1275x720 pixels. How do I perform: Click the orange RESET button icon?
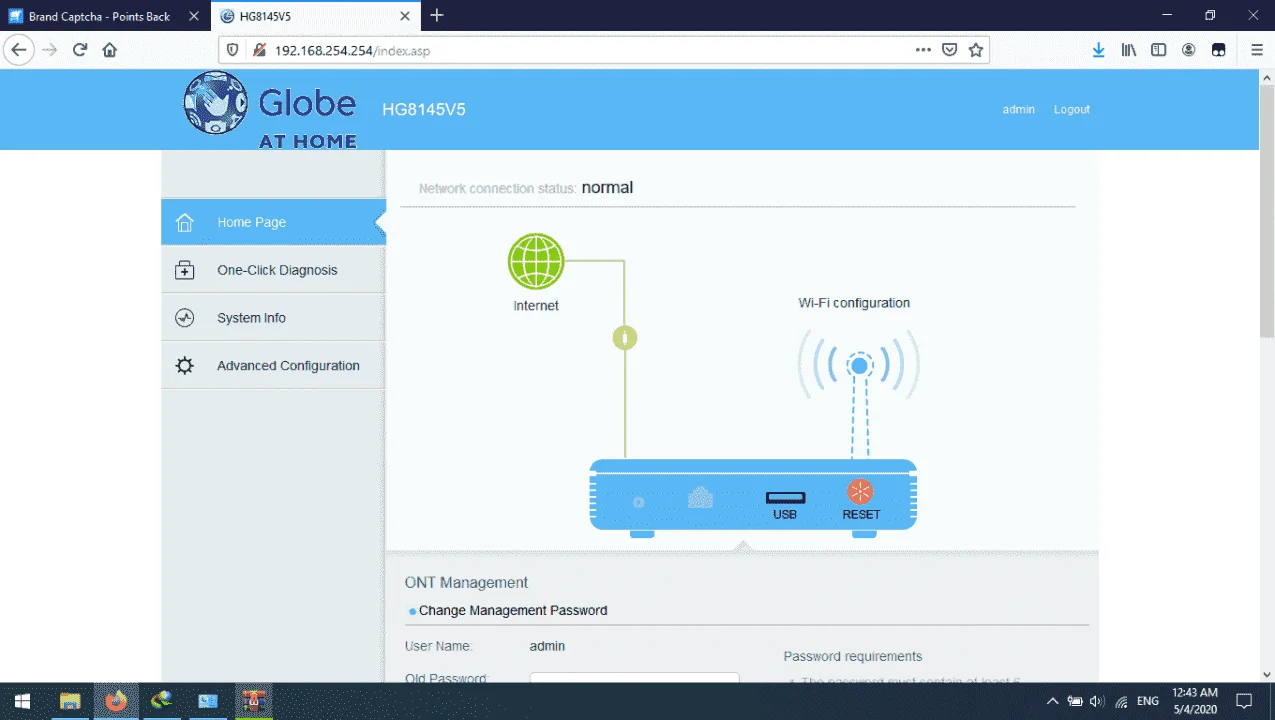[x=860, y=491]
